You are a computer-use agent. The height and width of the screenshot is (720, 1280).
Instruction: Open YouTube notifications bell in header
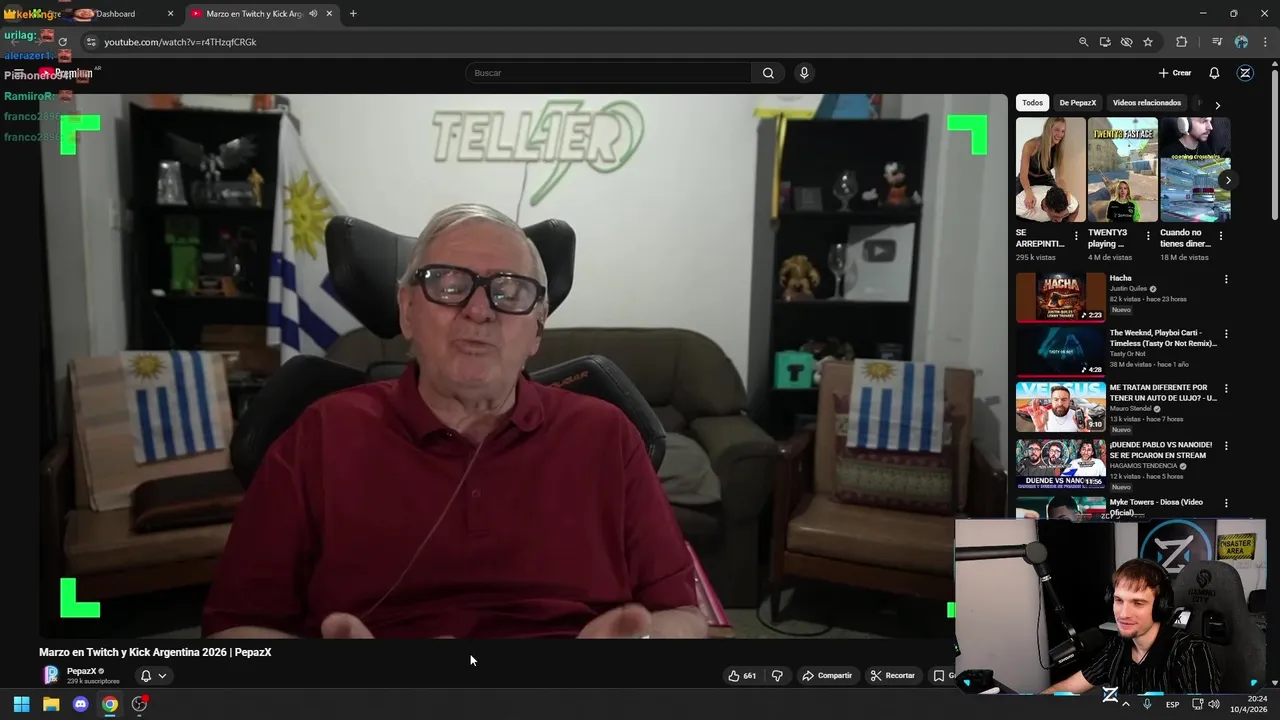(x=1214, y=73)
